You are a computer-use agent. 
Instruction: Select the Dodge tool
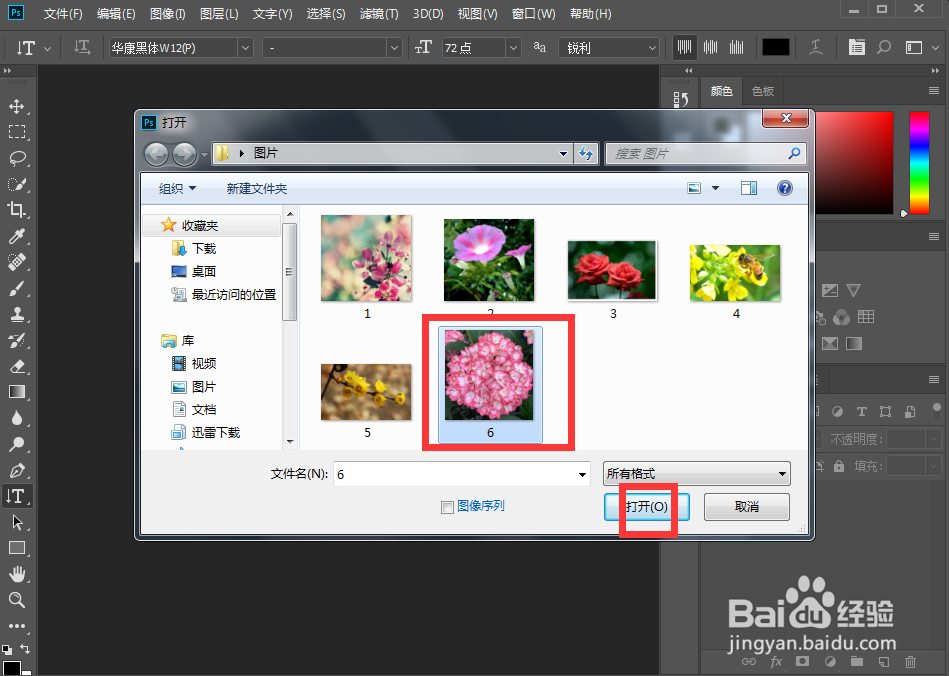pos(16,444)
